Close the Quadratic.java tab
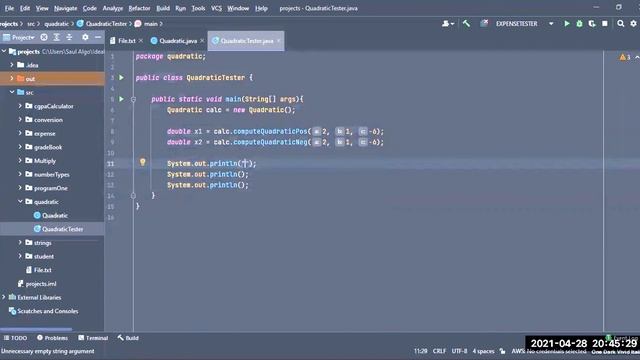This screenshot has width=640, height=360. [x=202, y=41]
